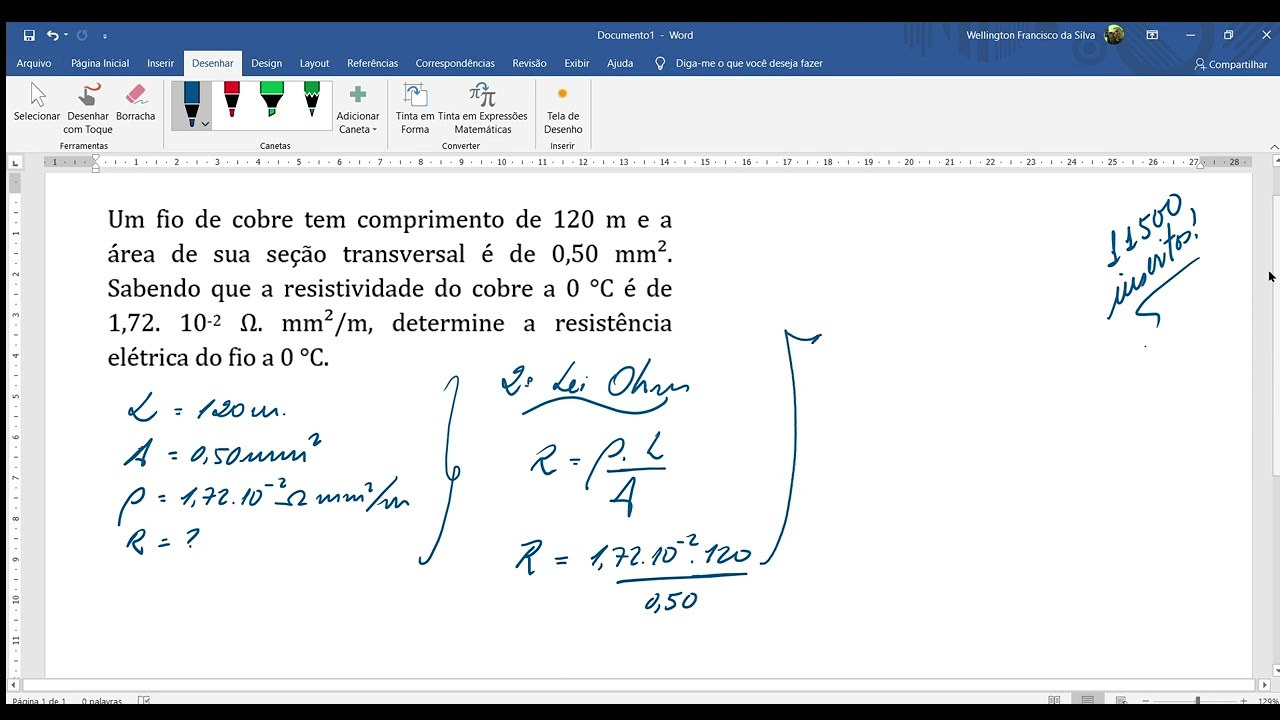Click the 129% zoom level
This screenshot has width=1280, height=720.
[x=1266, y=702]
